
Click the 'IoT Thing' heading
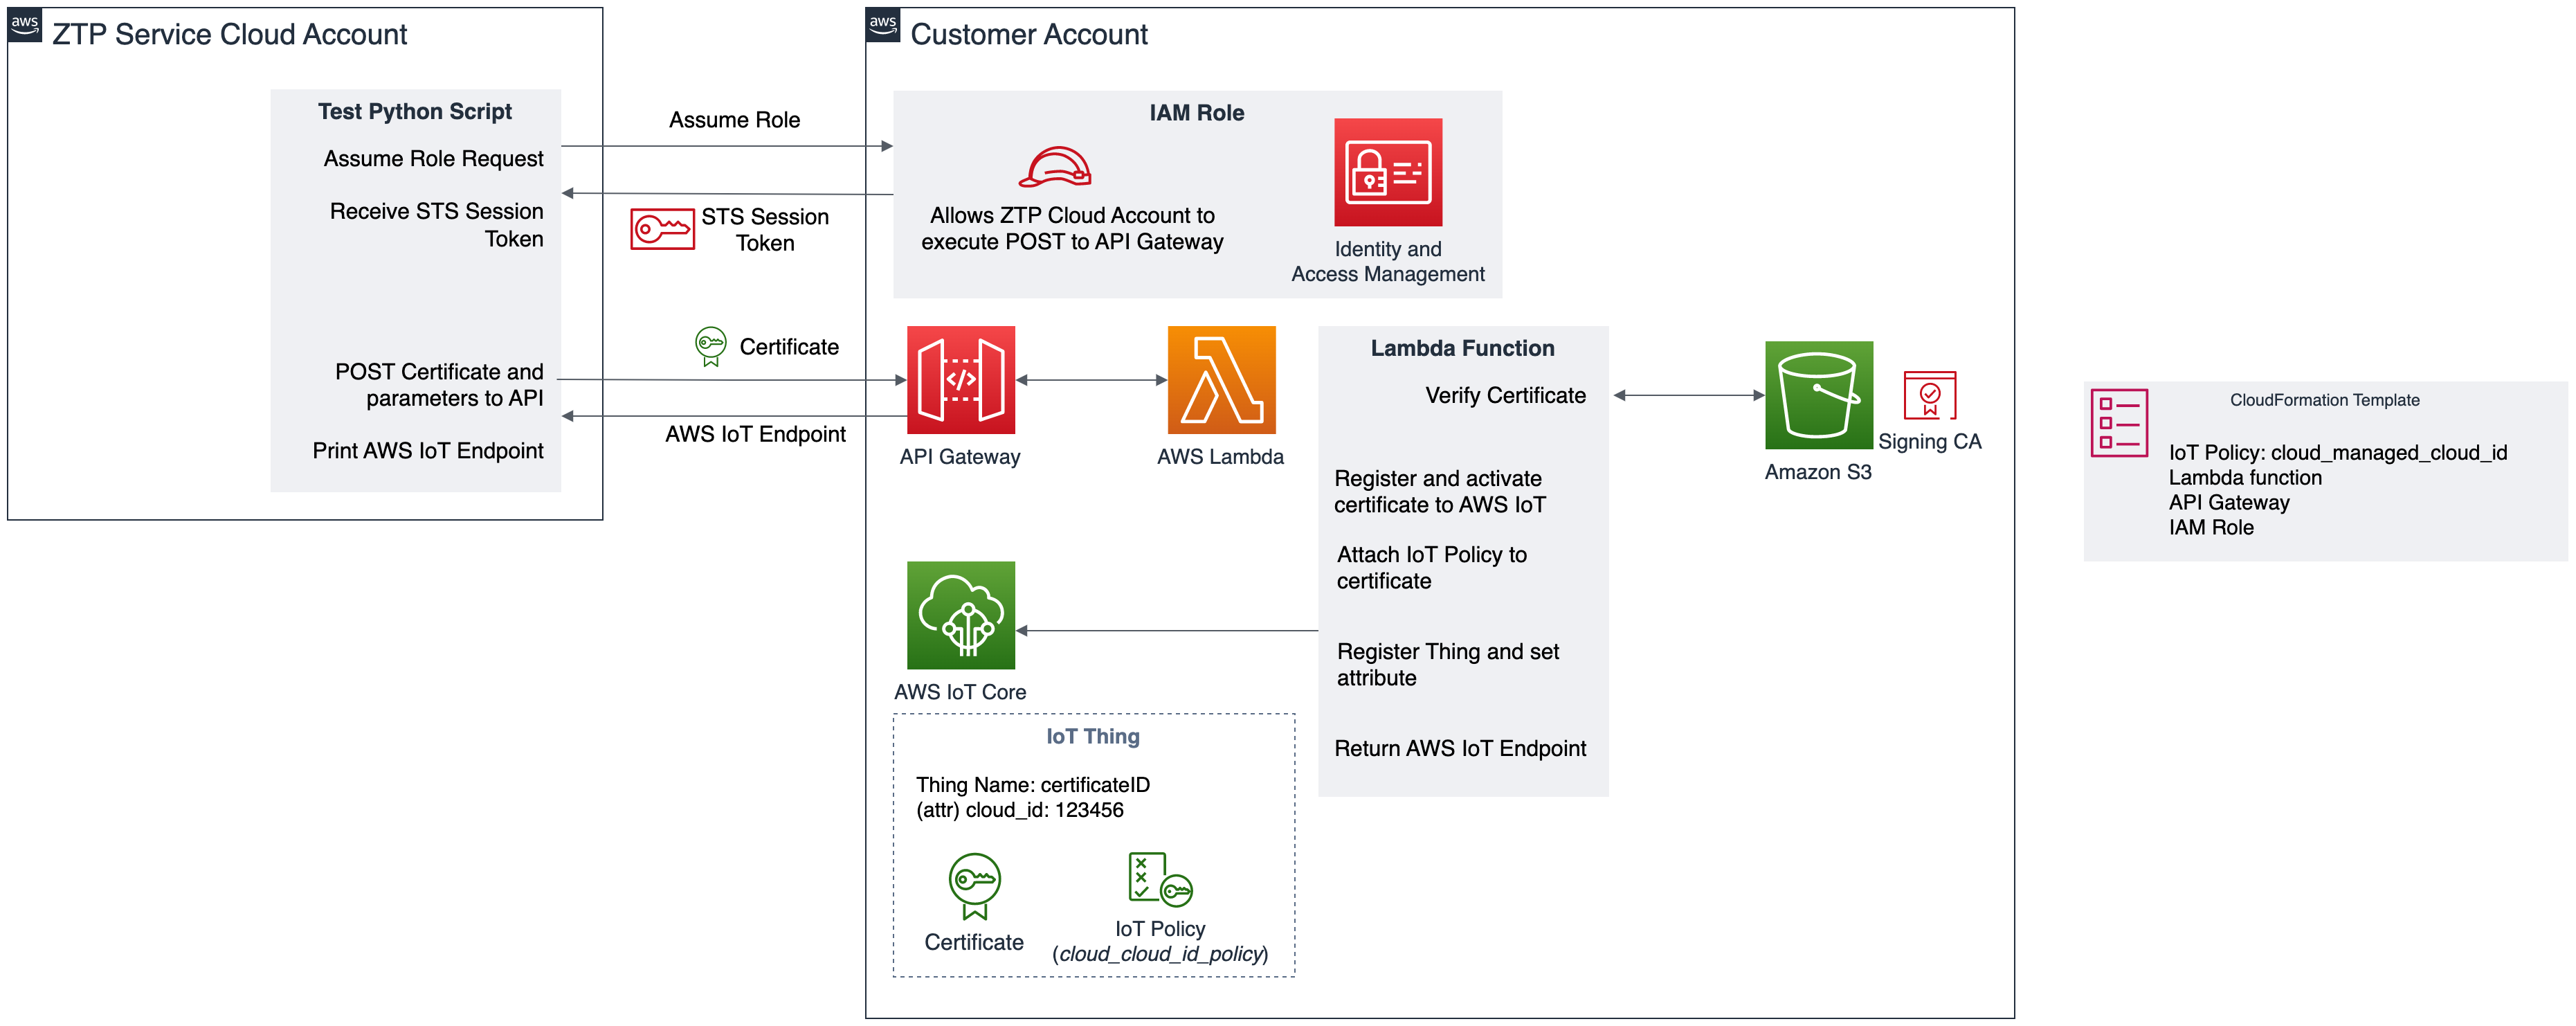click(1093, 736)
